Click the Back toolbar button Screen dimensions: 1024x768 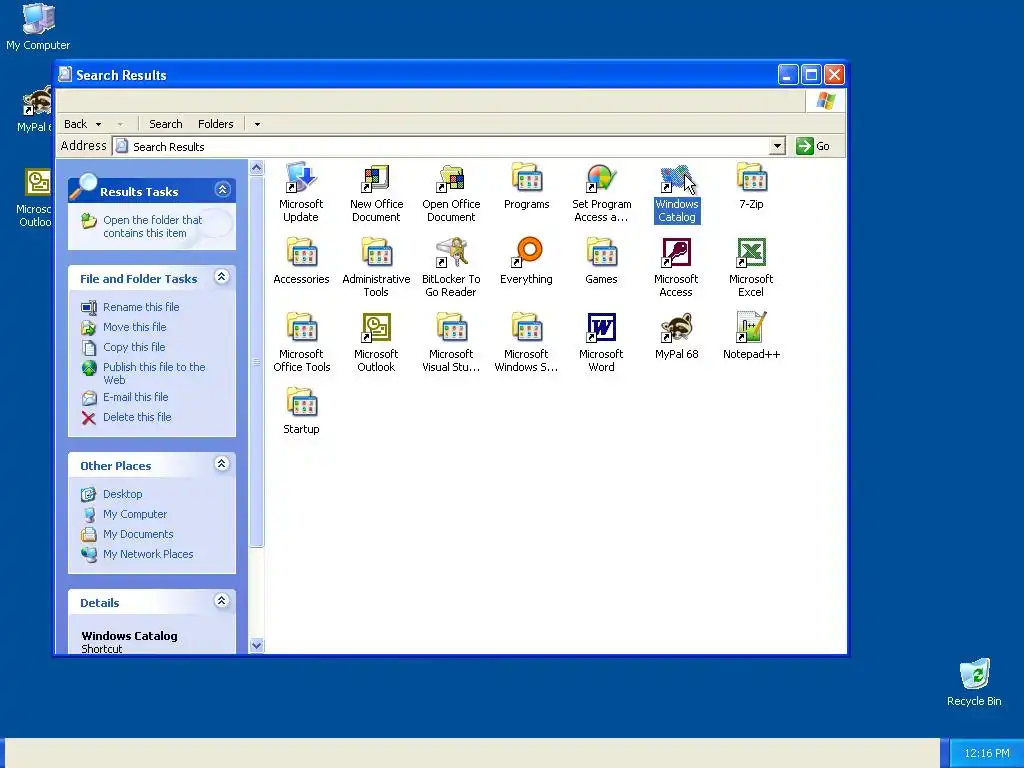pos(75,124)
